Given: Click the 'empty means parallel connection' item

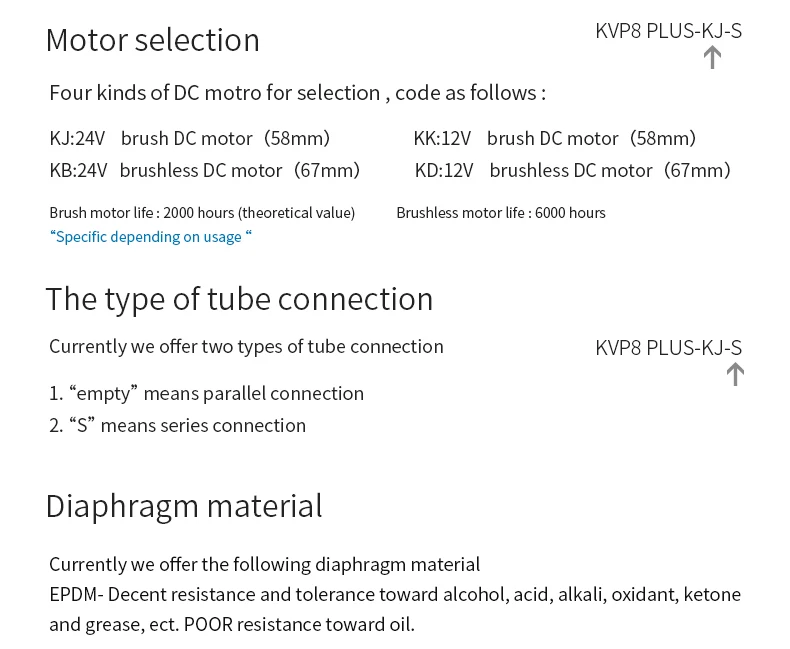Looking at the screenshot, I should tap(207, 394).
